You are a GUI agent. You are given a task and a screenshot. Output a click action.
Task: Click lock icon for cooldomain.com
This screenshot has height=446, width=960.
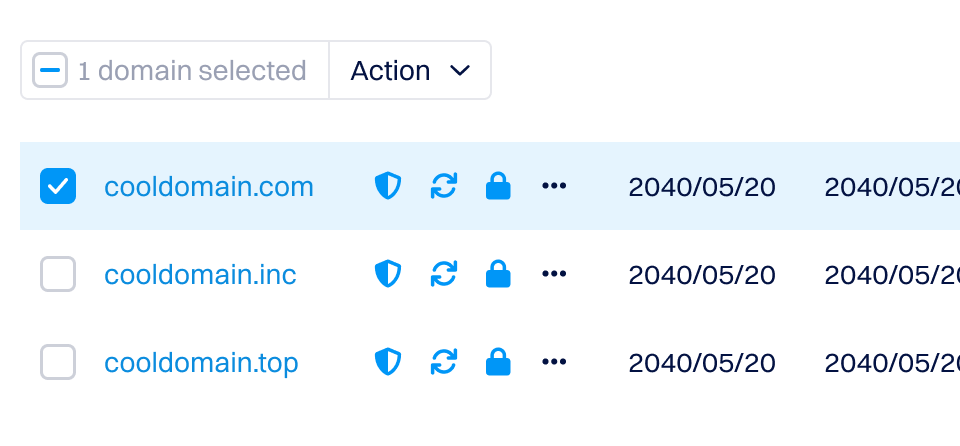[x=497, y=186]
